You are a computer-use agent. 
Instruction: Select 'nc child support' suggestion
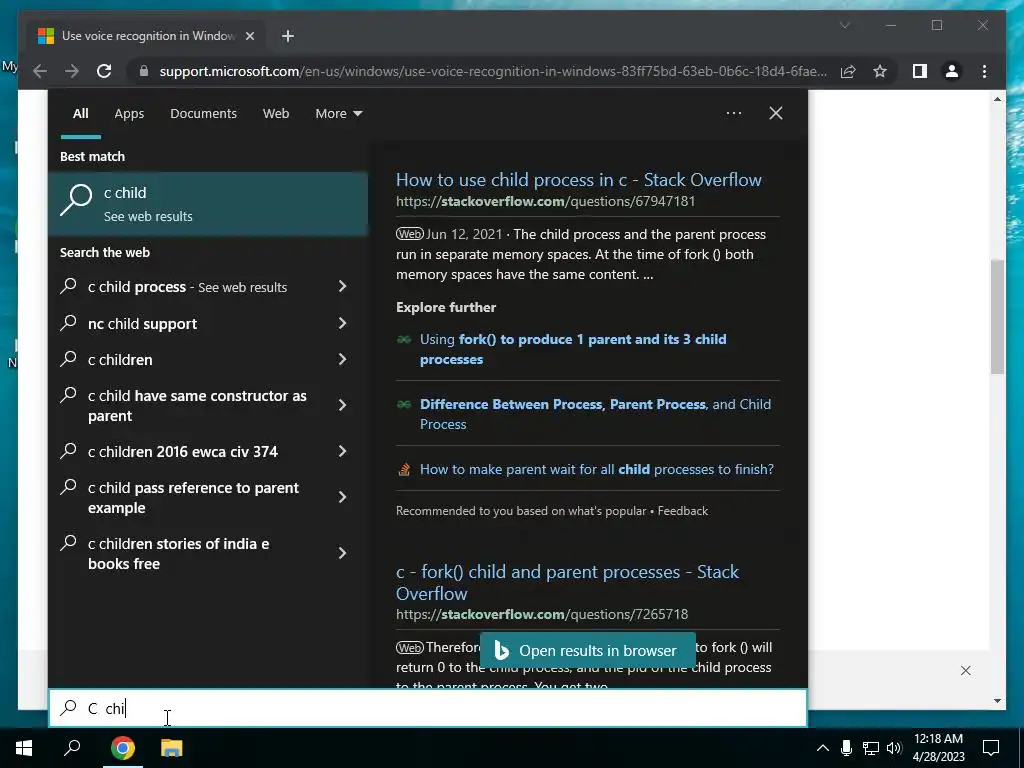coord(142,323)
